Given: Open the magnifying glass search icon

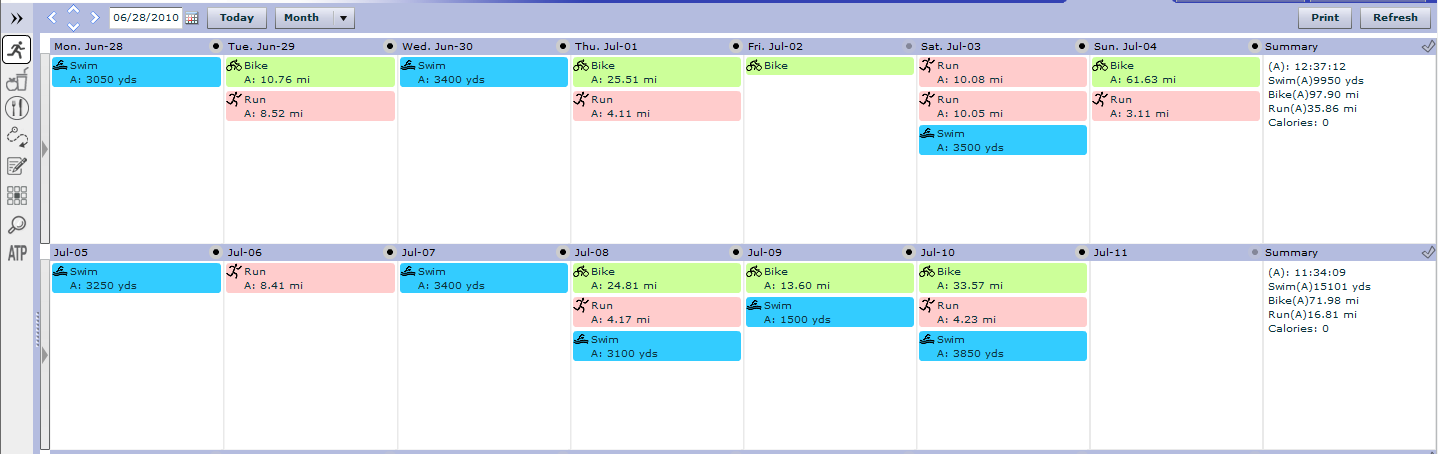Looking at the screenshot, I should [16, 225].
